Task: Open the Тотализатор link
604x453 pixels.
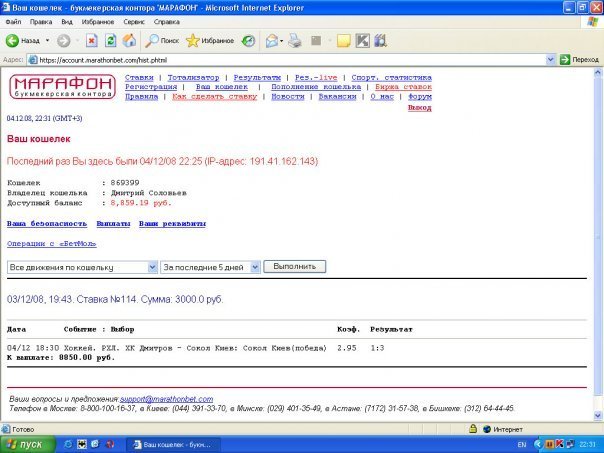Action: [193, 77]
